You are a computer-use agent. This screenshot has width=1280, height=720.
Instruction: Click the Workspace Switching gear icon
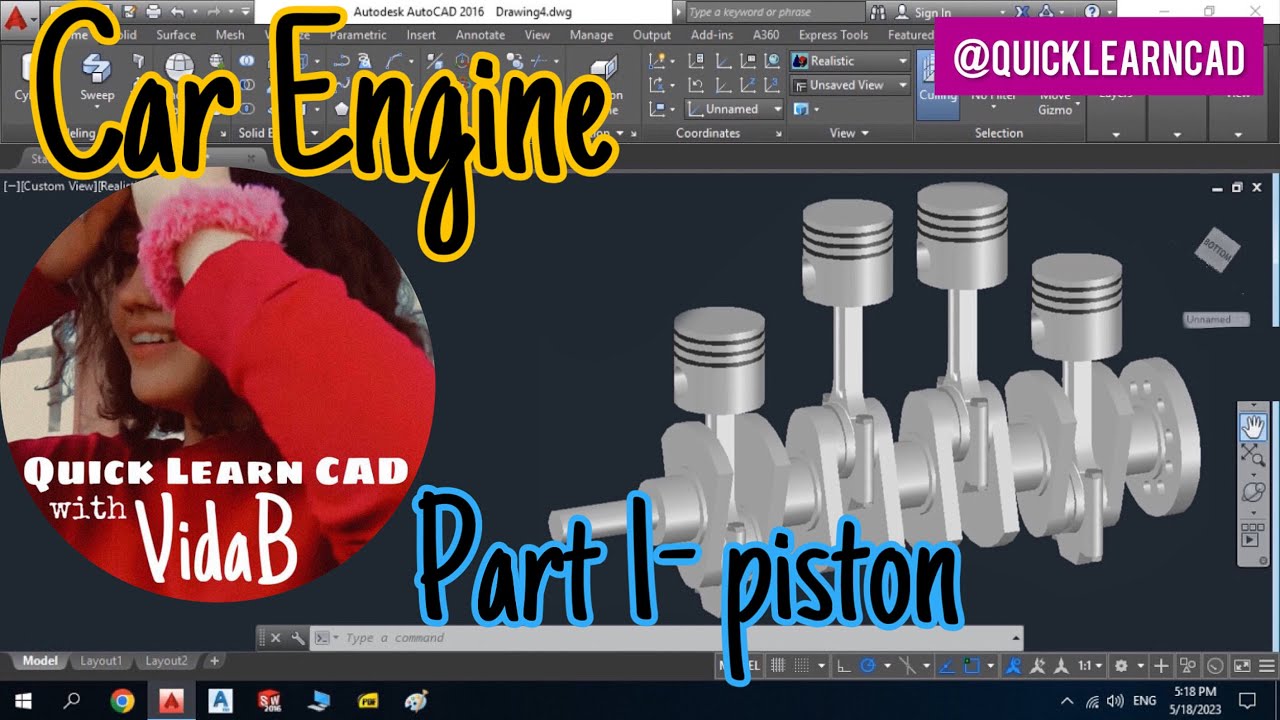tap(1121, 666)
